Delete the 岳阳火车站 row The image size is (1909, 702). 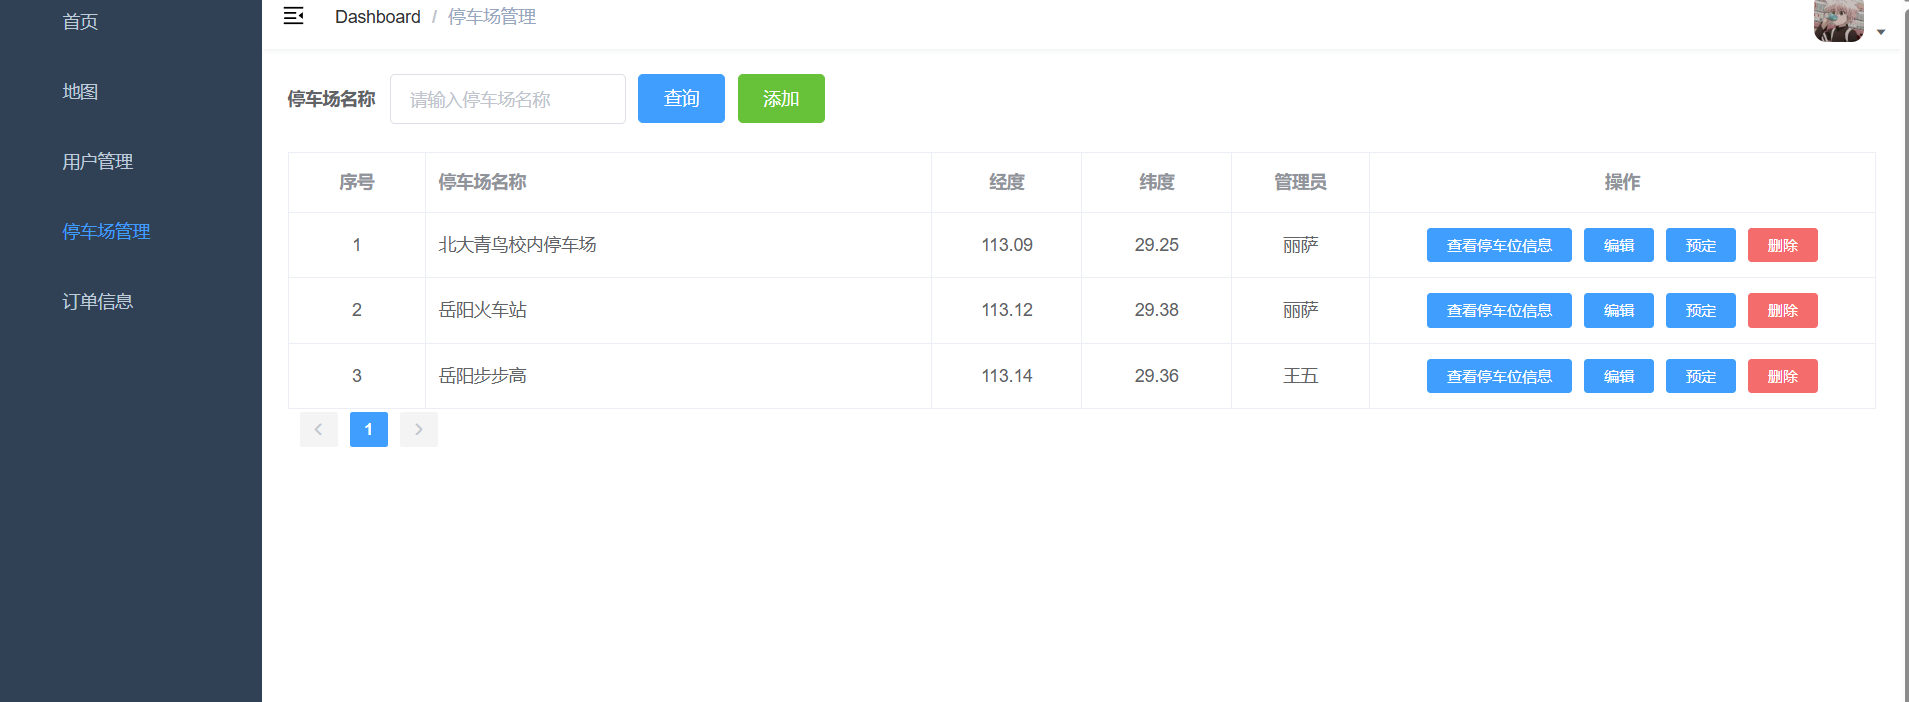1782,310
